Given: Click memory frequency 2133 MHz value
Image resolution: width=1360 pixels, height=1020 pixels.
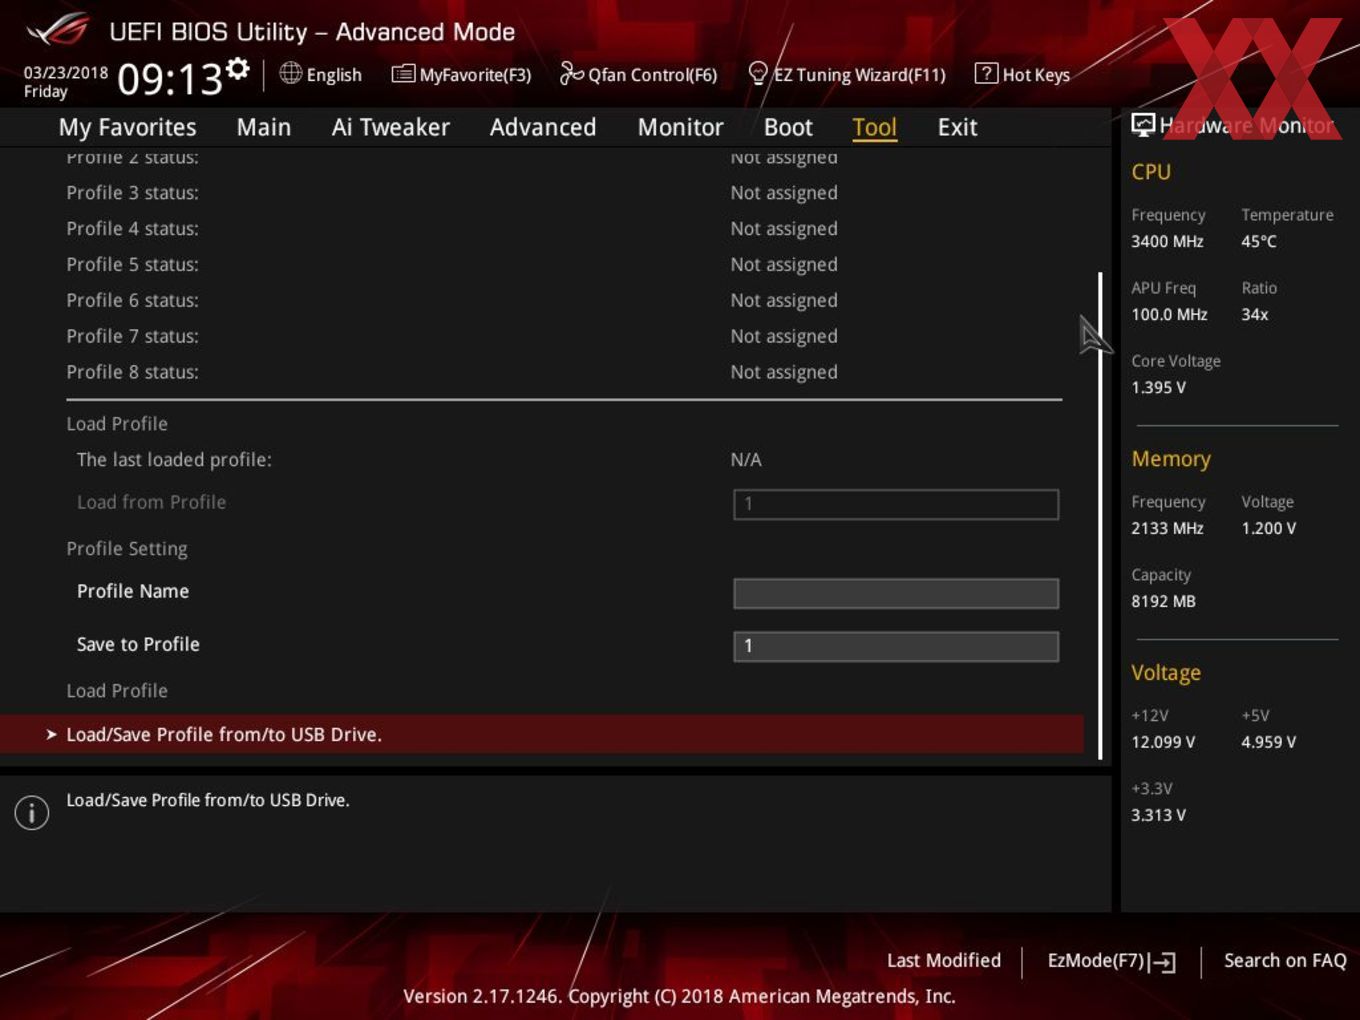Looking at the screenshot, I should (x=1167, y=528).
